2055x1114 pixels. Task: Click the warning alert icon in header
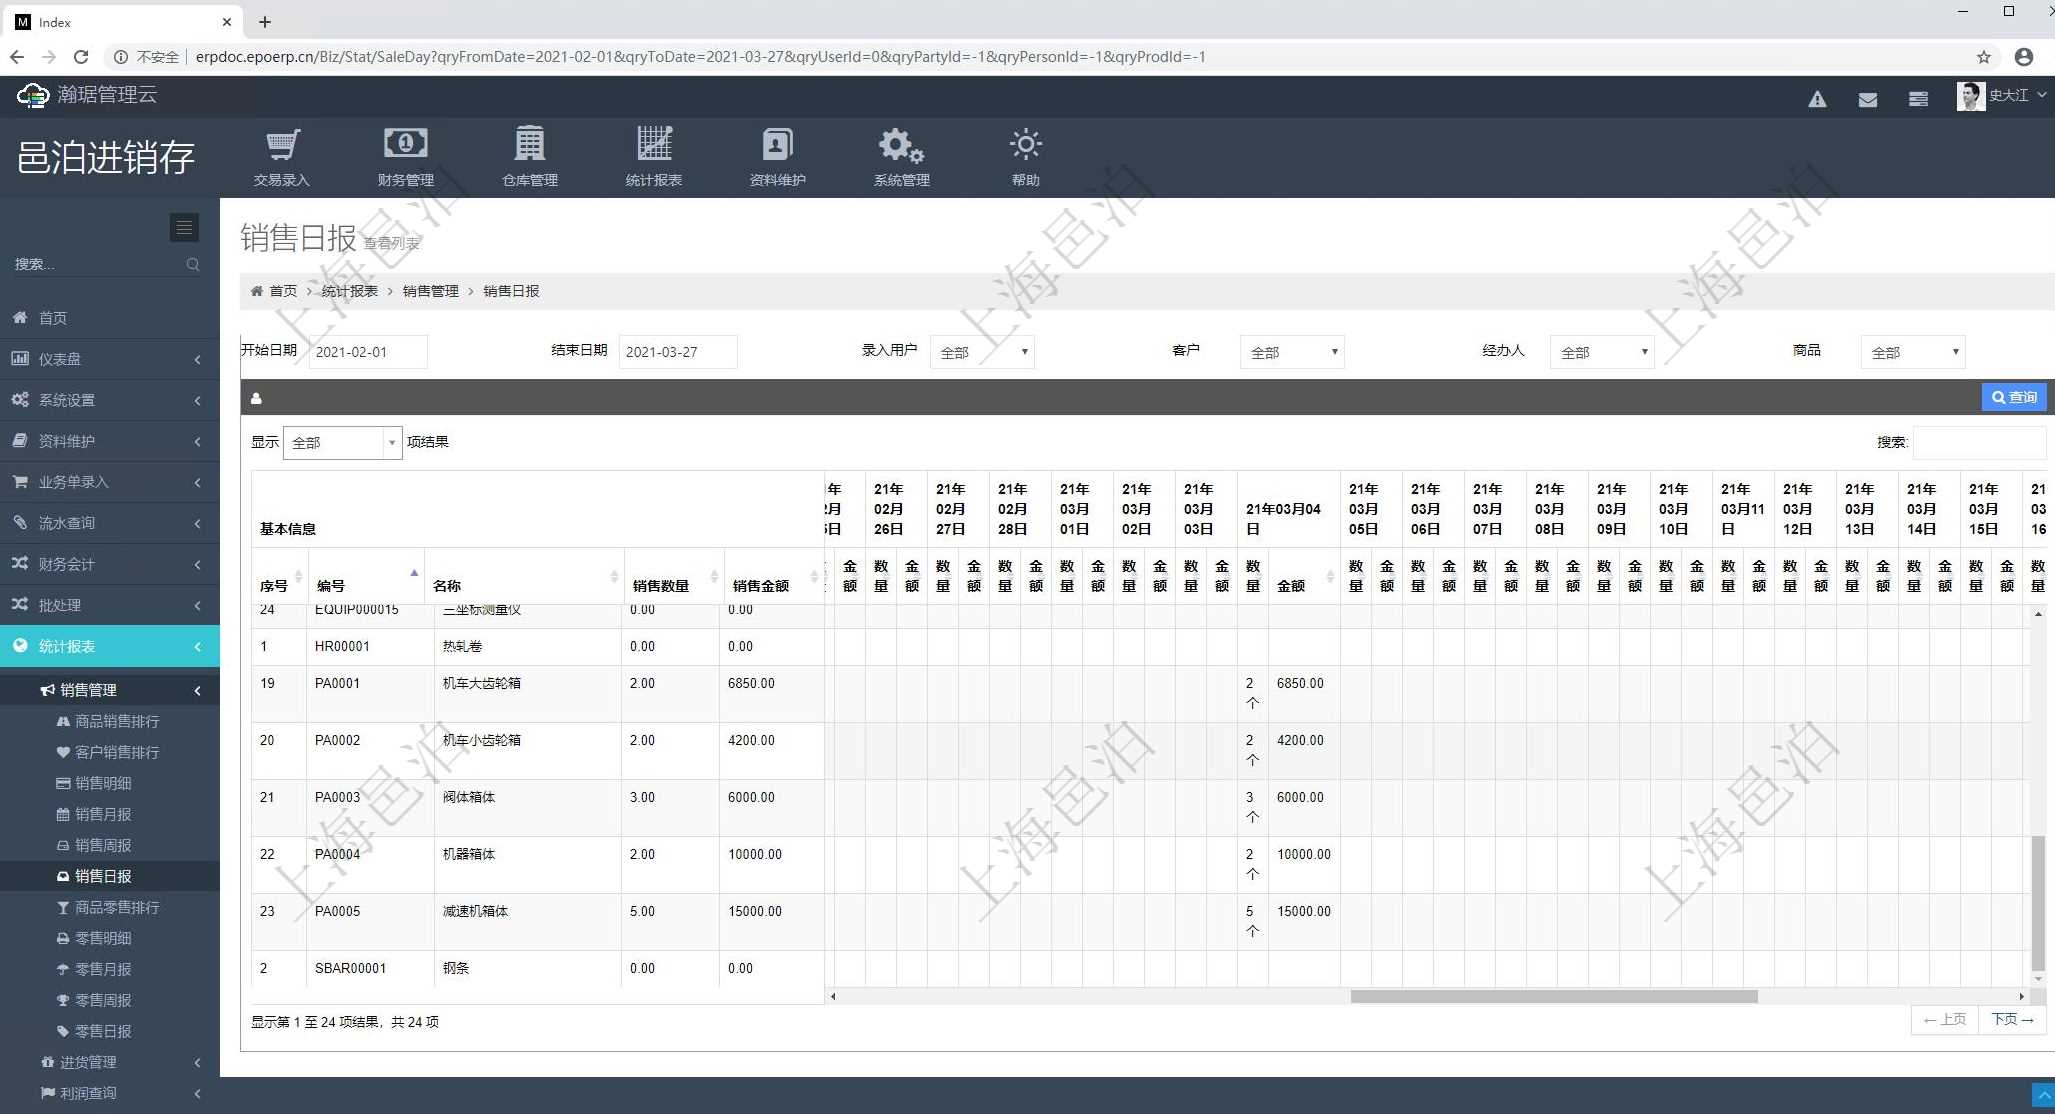tap(1817, 99)
